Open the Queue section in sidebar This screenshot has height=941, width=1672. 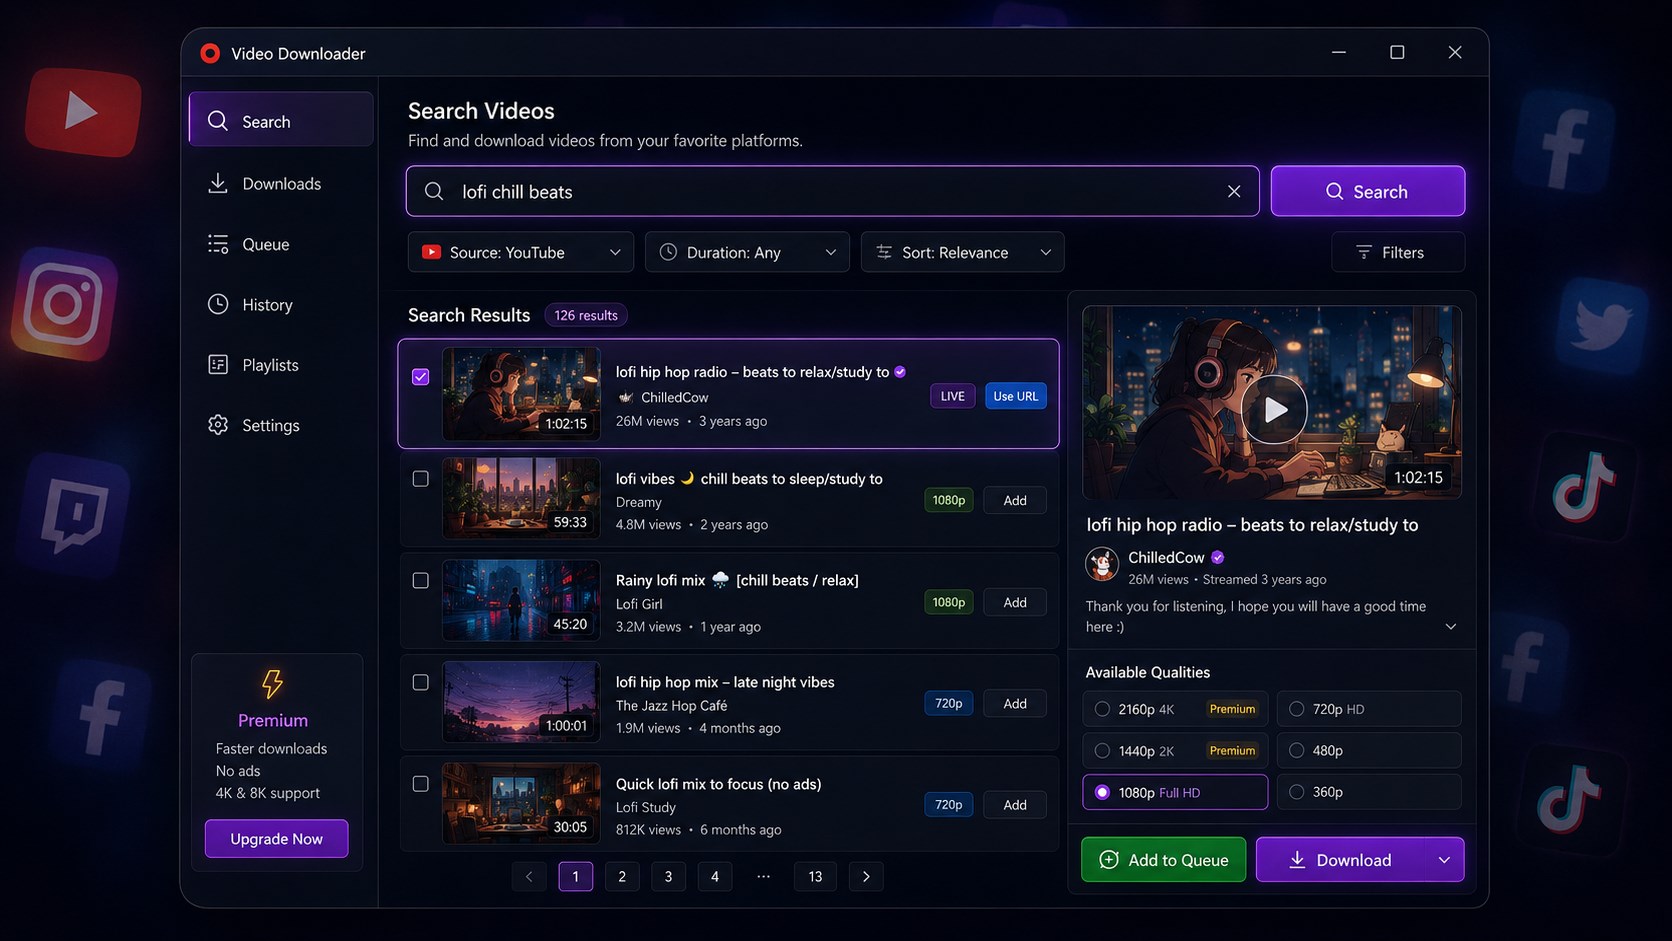click(281, 244)
